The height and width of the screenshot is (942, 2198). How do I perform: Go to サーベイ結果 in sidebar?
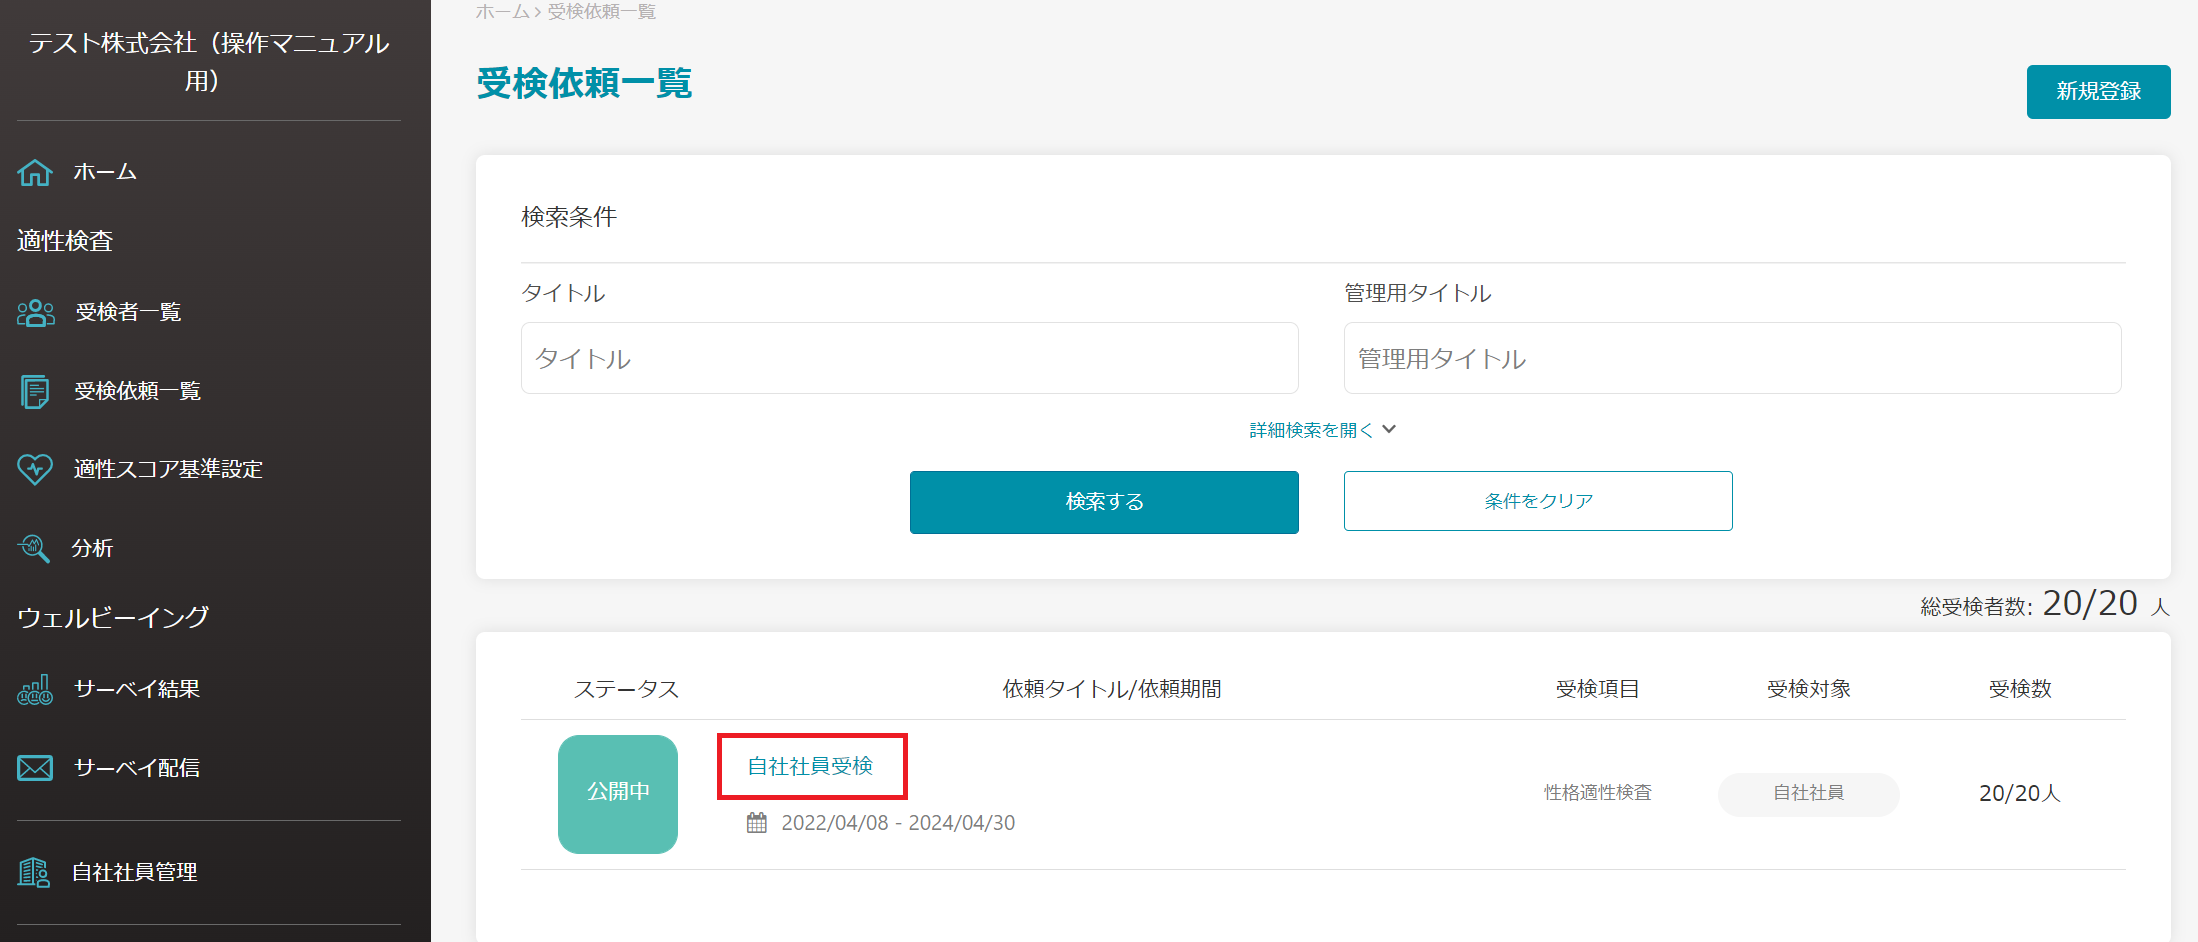click(137, 689)
